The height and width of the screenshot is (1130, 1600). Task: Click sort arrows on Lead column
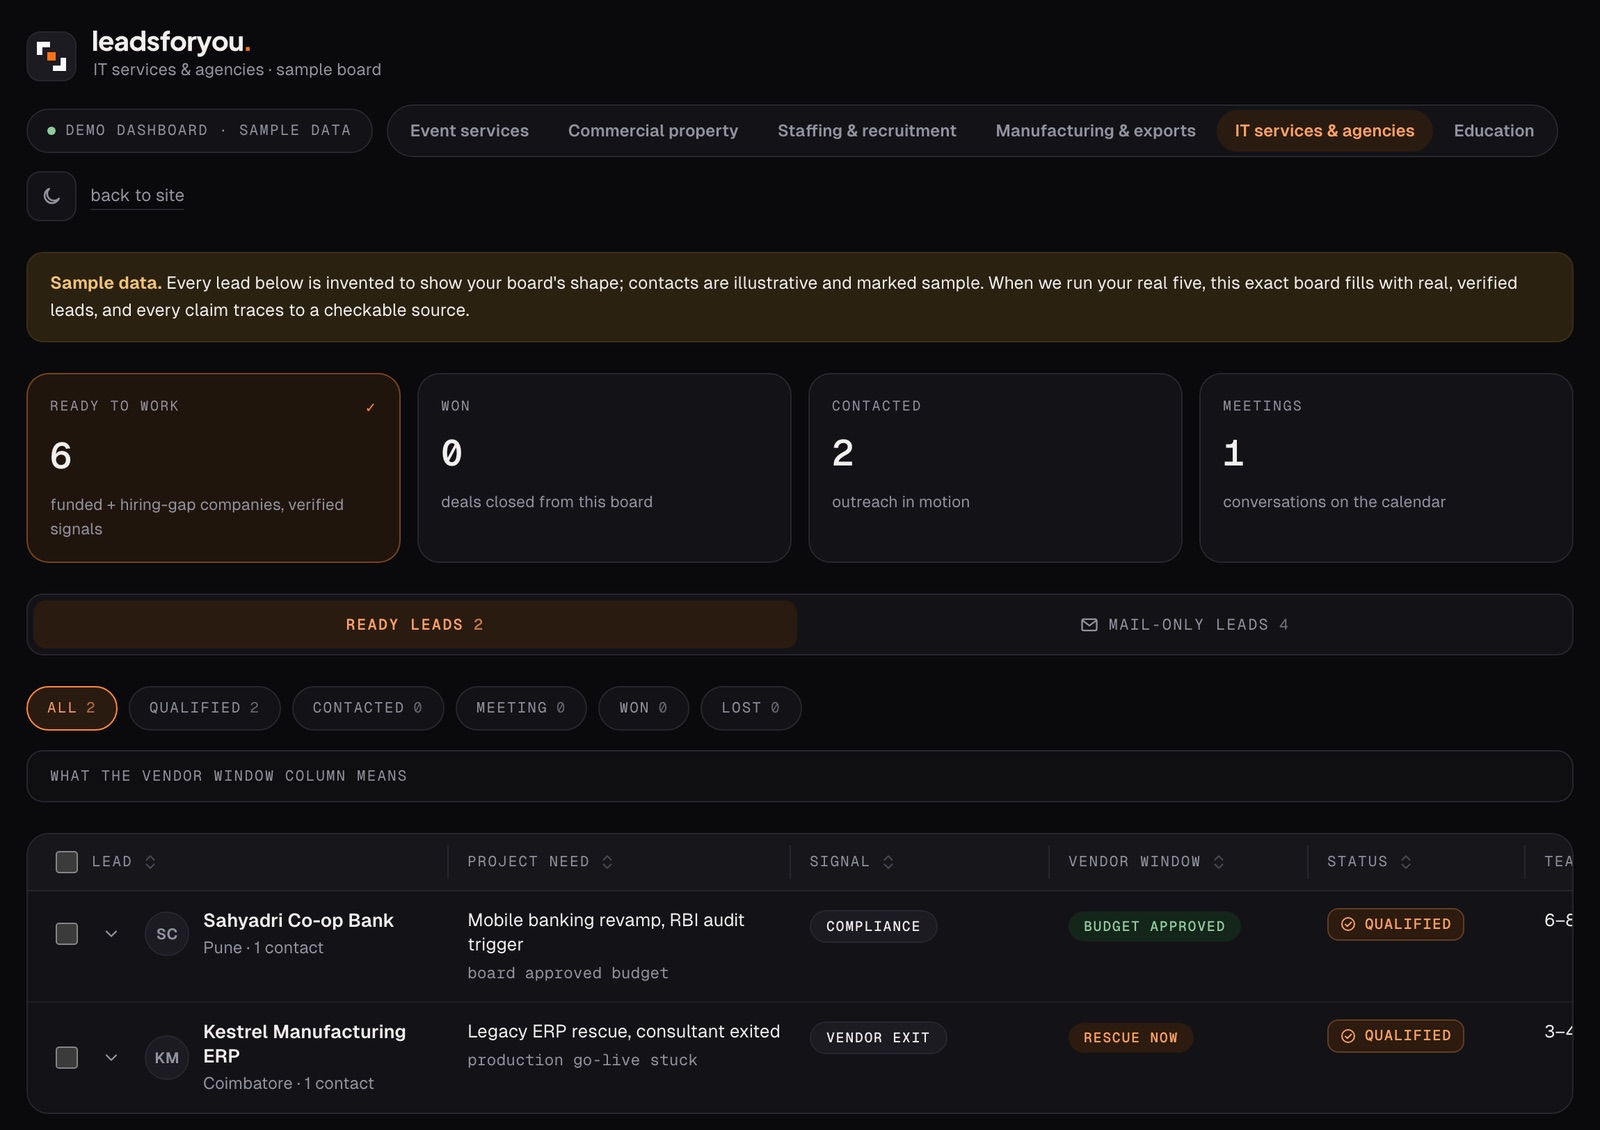pyautogui.click(x=150, y=862)
